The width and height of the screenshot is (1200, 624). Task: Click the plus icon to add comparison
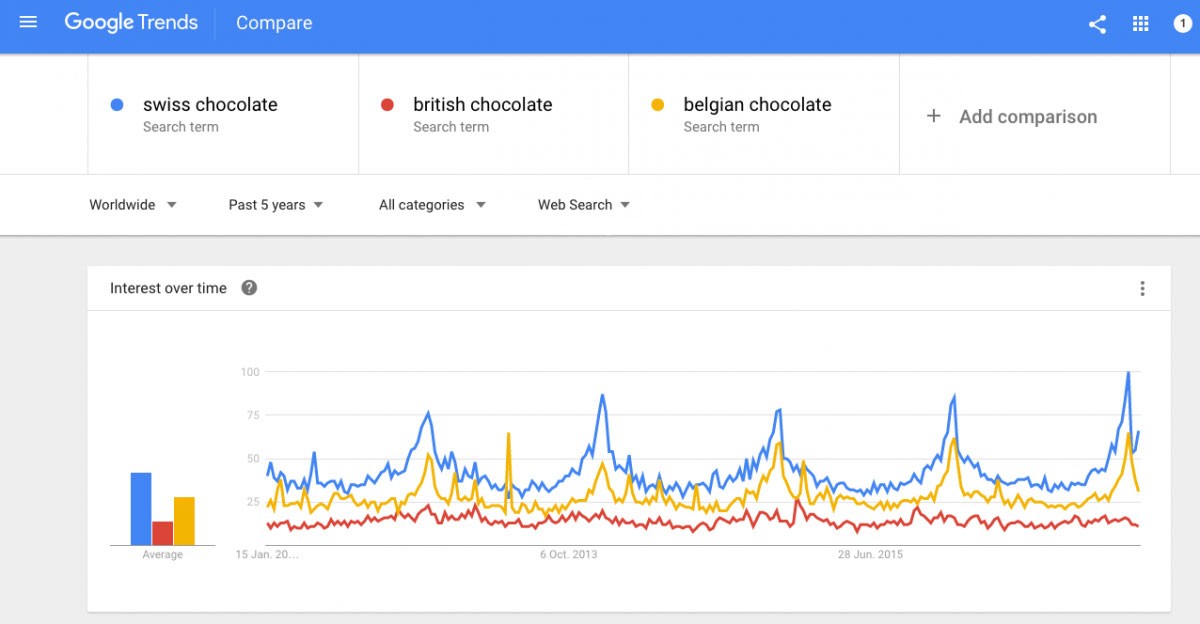coord(934,116)
